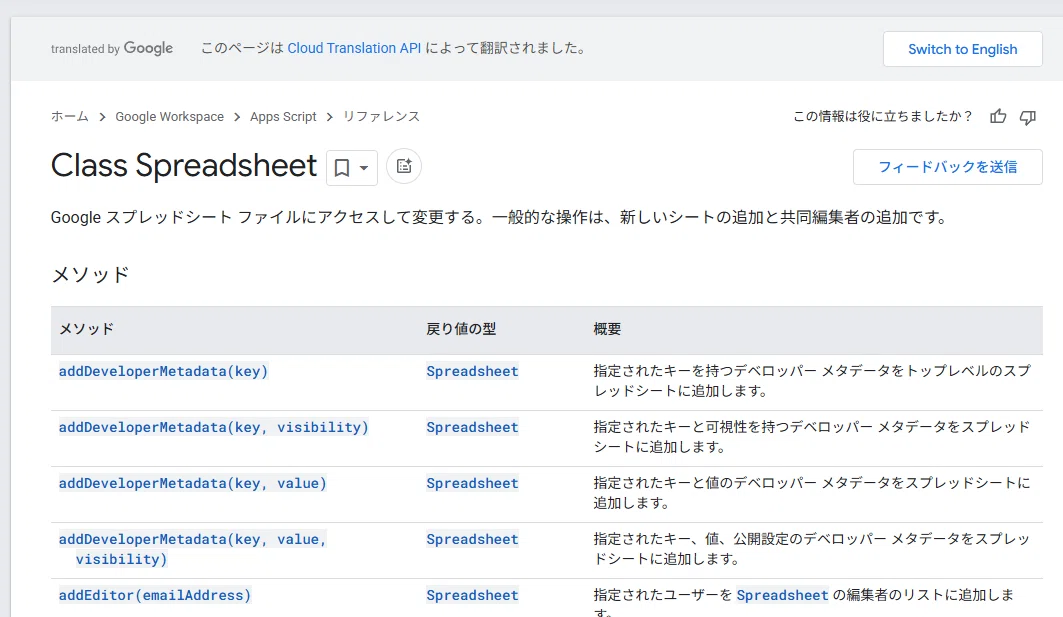The width and height of the screenshot is (1063, 617).
Task: Click the thumbs up helpful icon
Action: click(998, 117)
